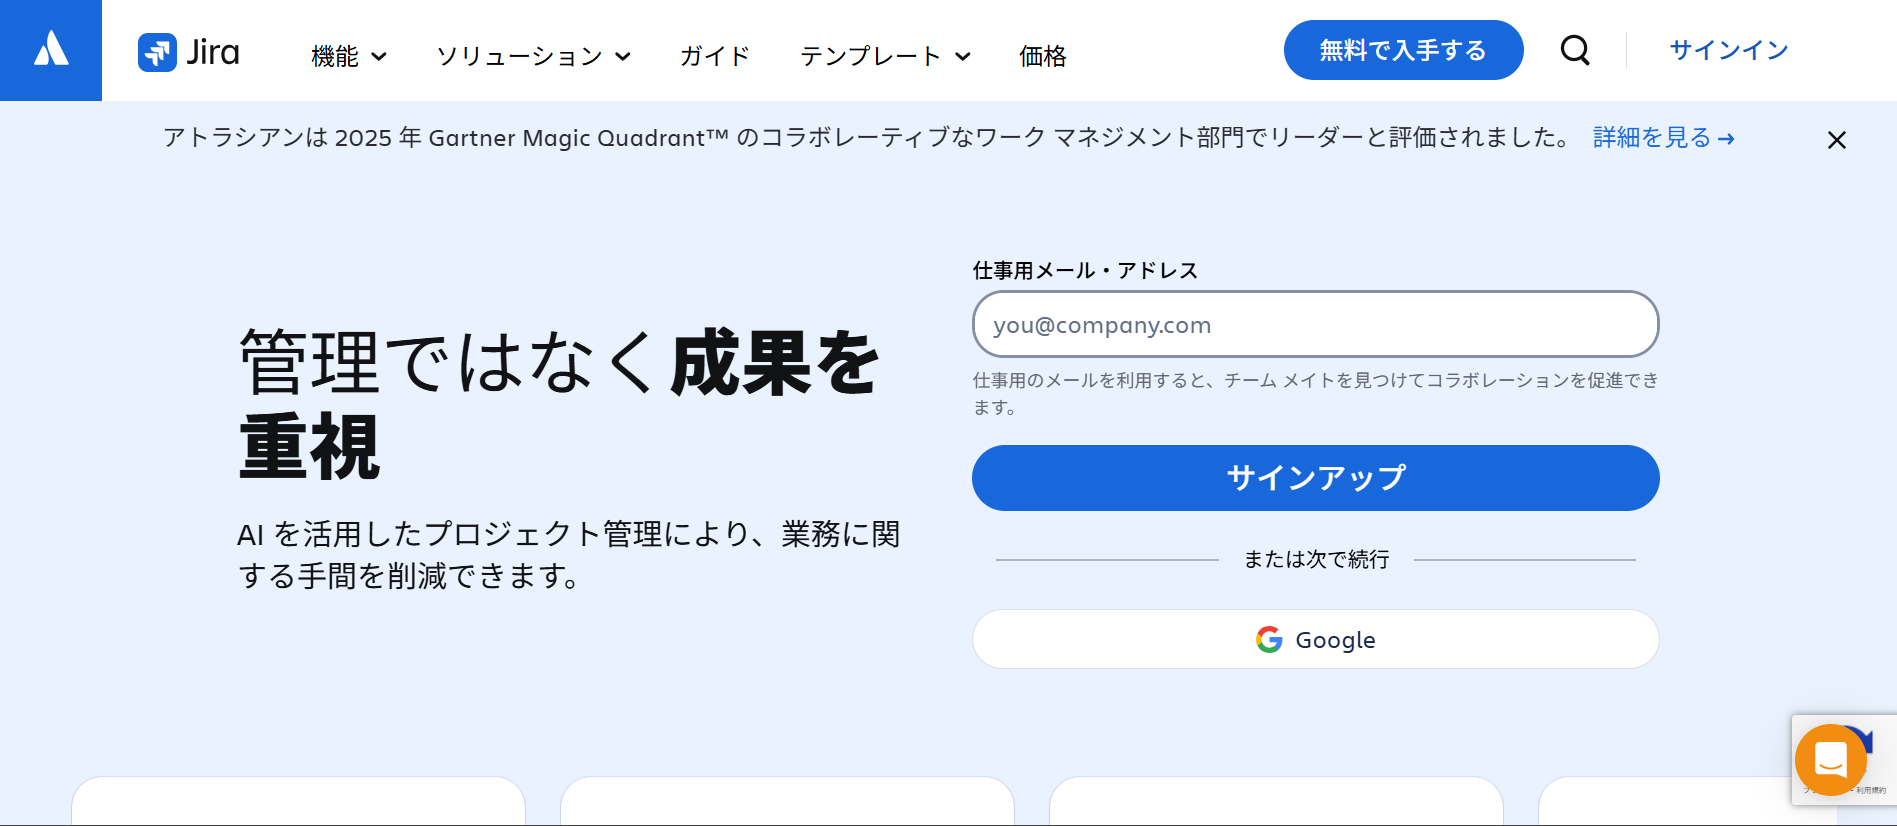The height and width of the screenshot is (826, 1897).
Task: Follow the 詳細を見る link in the banner
Action: point(1650,138)
